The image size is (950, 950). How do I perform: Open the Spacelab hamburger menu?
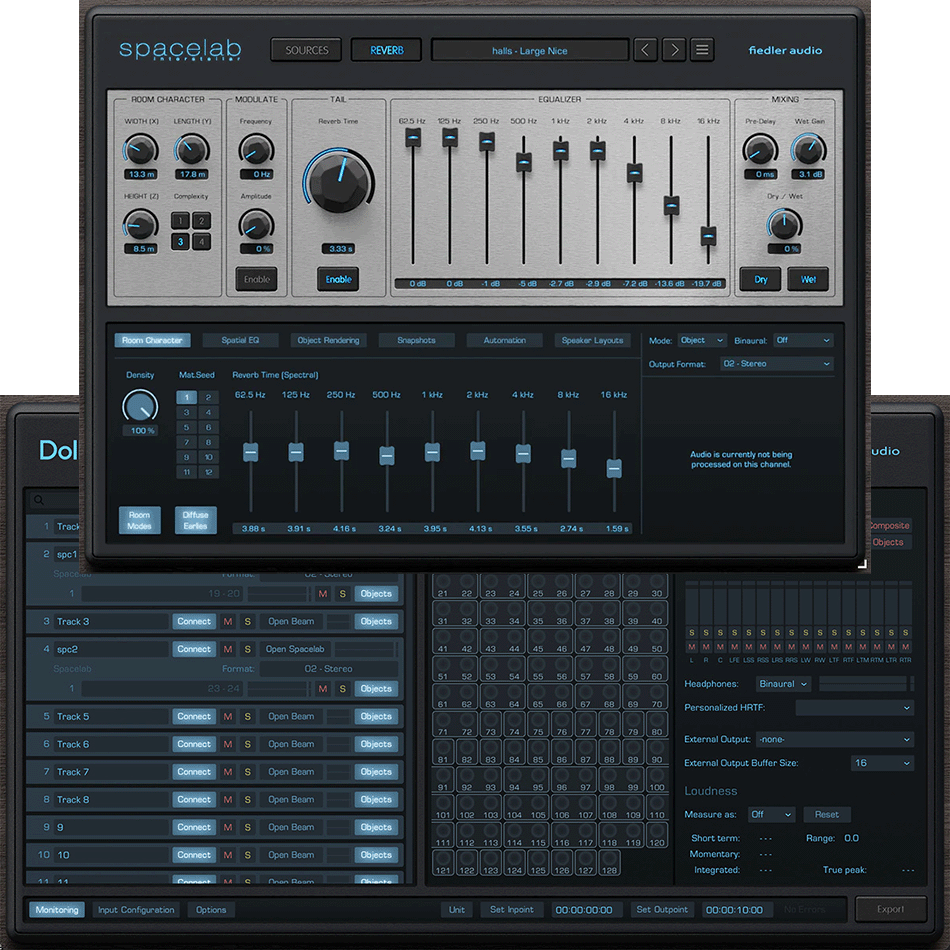click(x=702, y=50)
